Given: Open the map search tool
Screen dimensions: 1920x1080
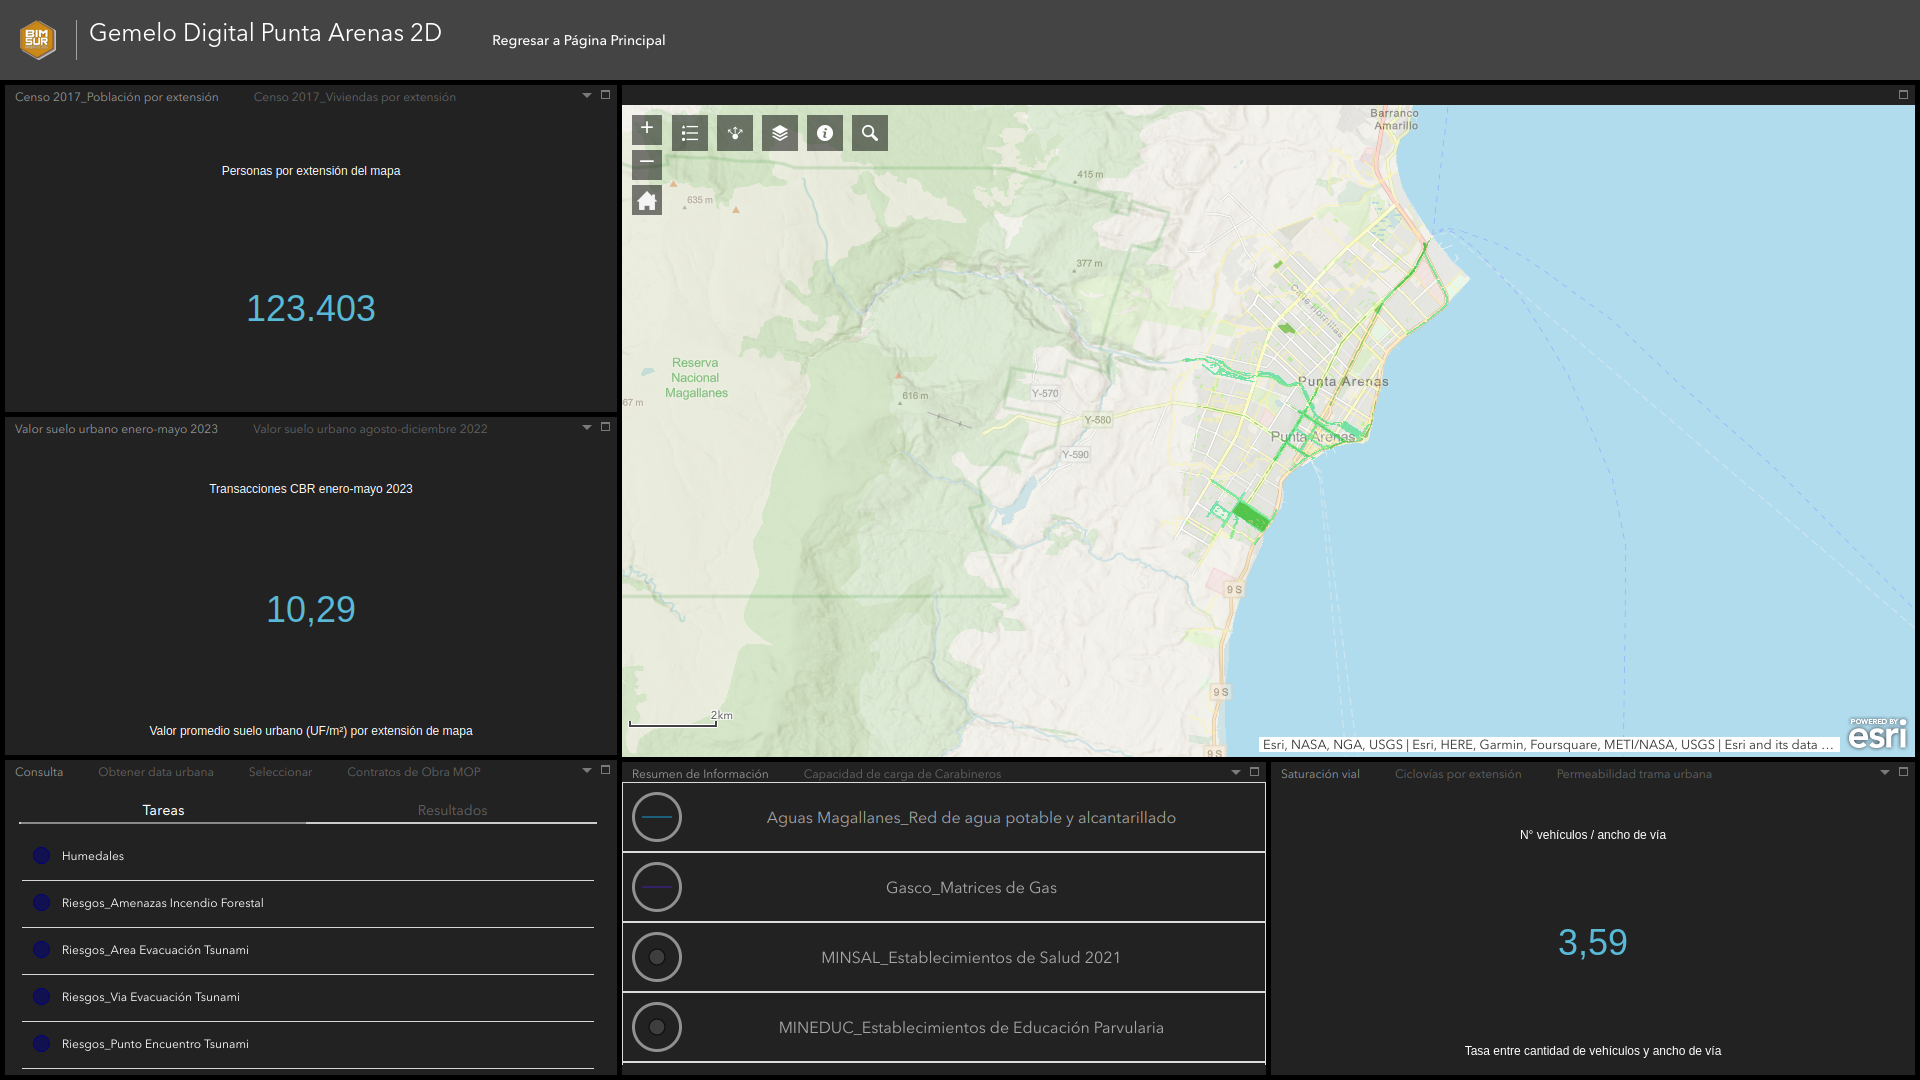Looking at the screenshot, I should pyautogui.click(x=870, y=133).
